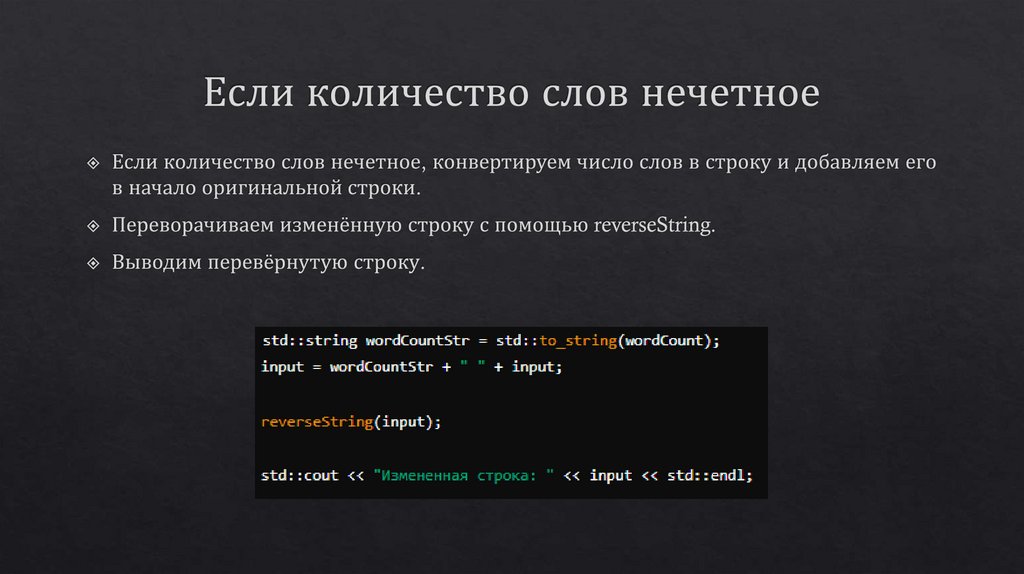Click the slide title "Если количество слов нечетное"

pyautogui.click(x=511, y=92)
